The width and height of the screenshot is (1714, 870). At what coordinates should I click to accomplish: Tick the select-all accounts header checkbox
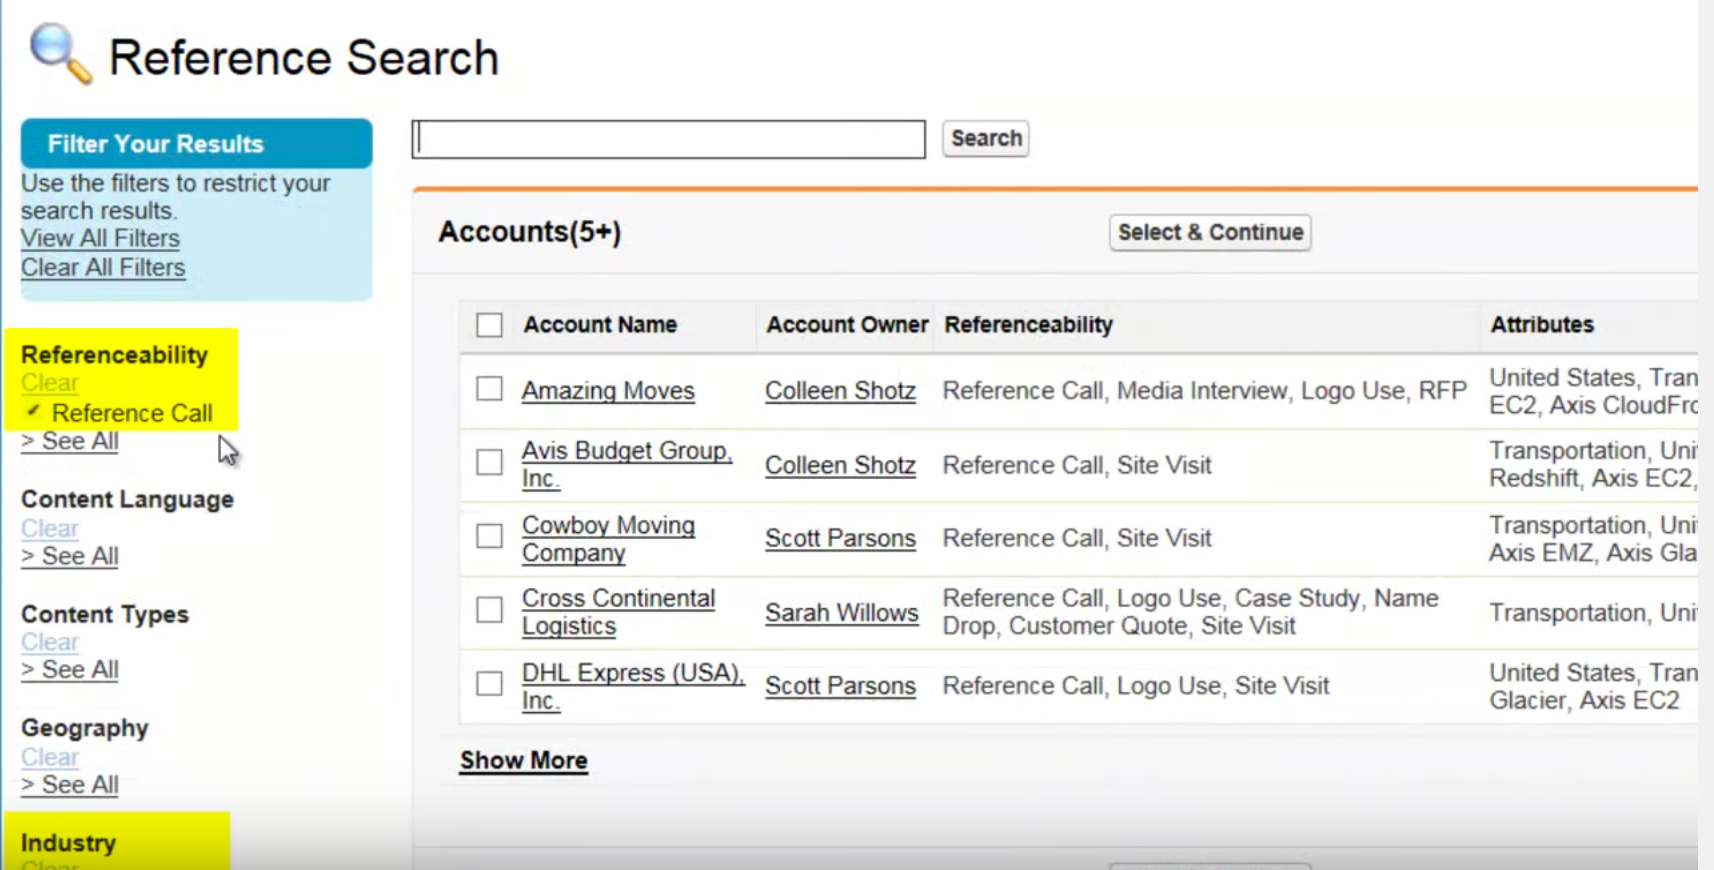point(489,325)
